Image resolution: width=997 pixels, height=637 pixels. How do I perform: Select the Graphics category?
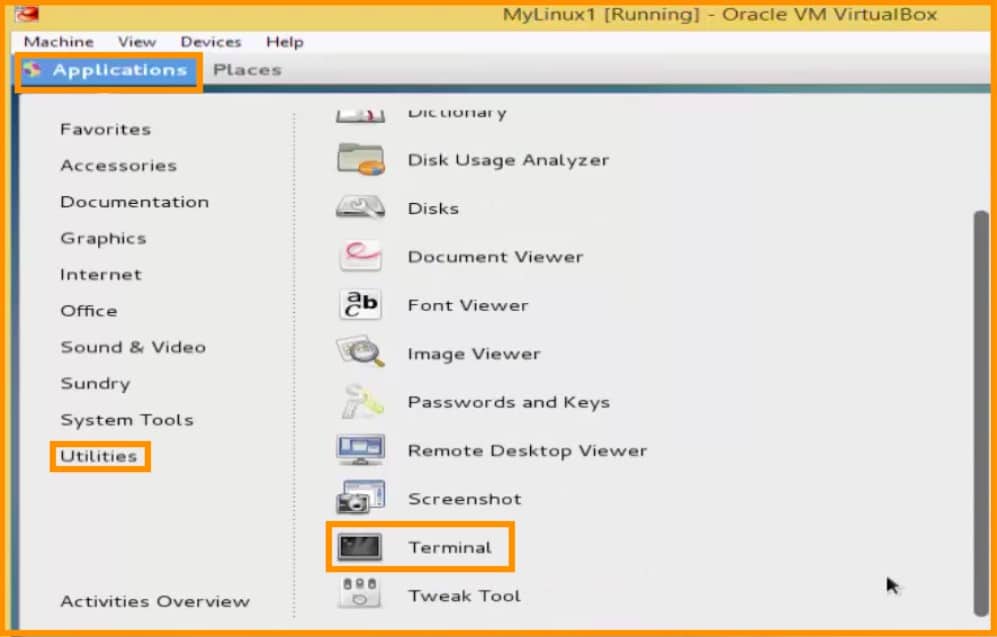tap(103, 238)
